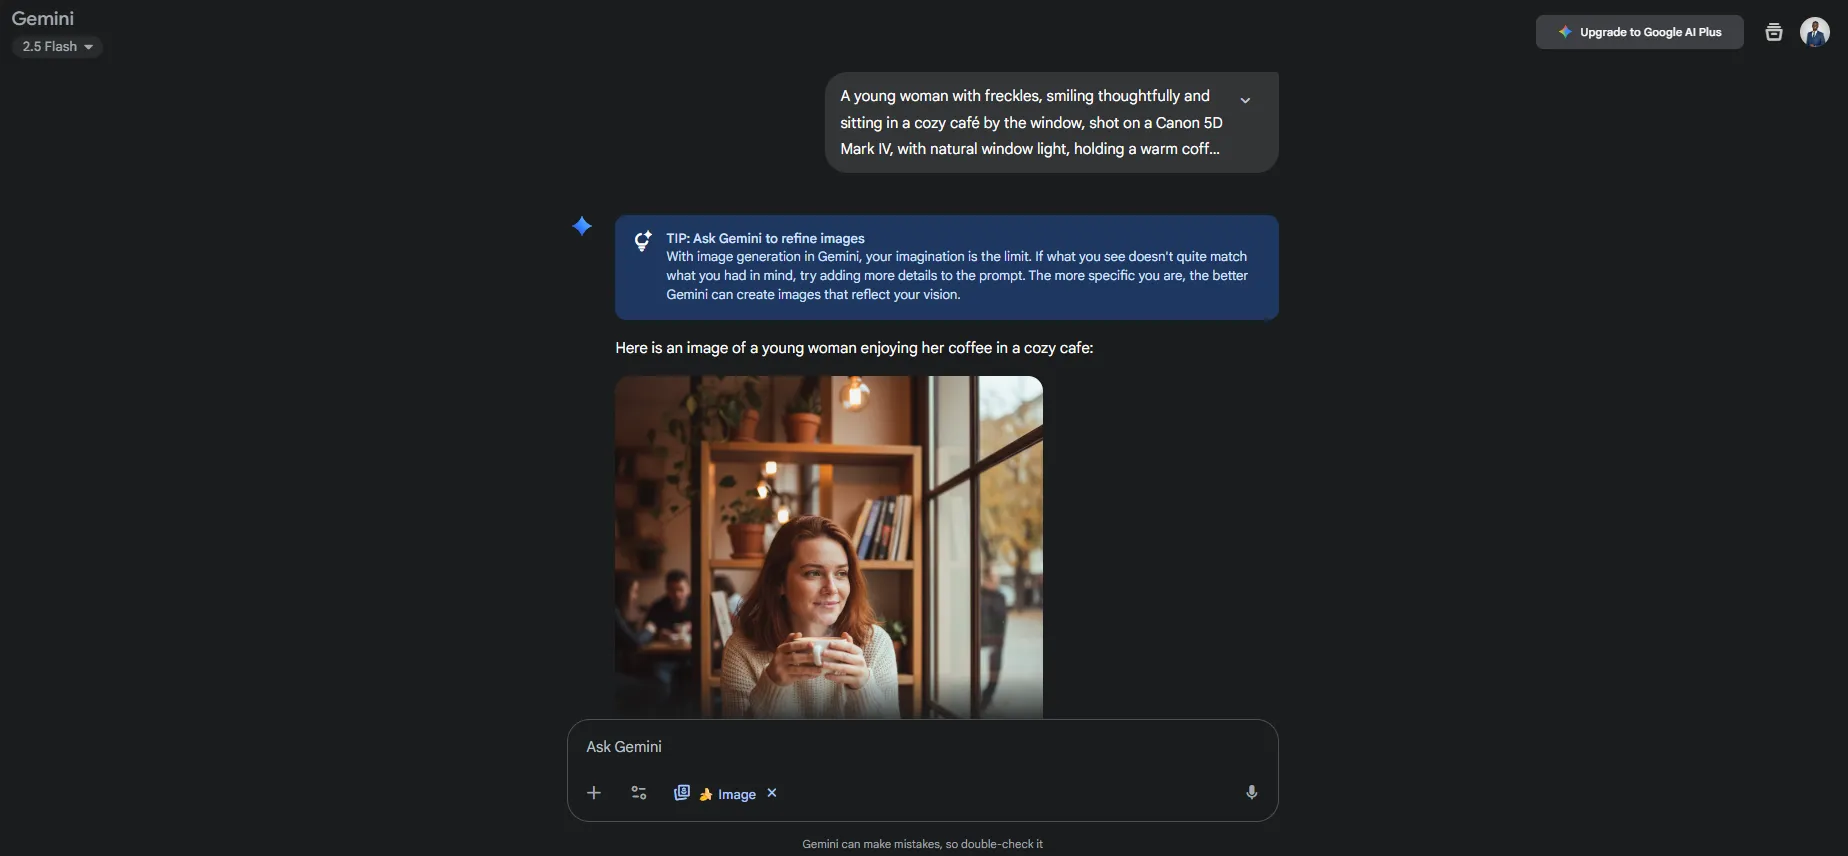Click the Gemini logo title
This screenshot has width=1848, height=856.
(43, 18)
